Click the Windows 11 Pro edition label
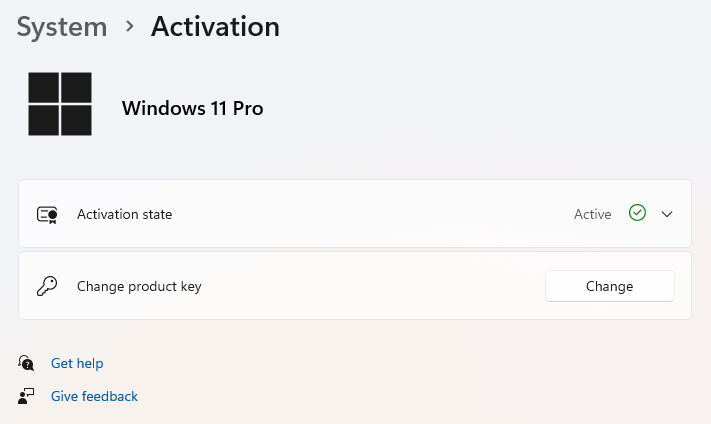The height and width of the screenshot is (424, 711). pyautogui.click(x=192, y=108)
